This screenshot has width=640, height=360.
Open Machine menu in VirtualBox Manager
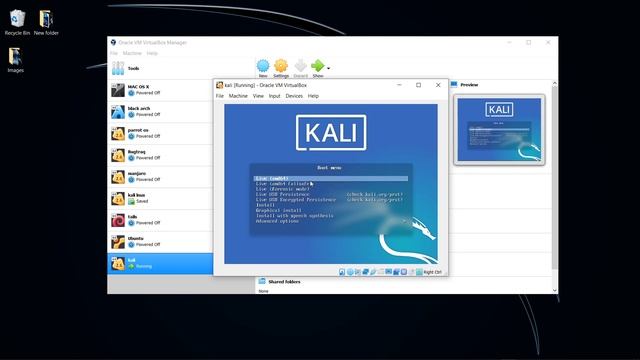[x=132, y=53]
